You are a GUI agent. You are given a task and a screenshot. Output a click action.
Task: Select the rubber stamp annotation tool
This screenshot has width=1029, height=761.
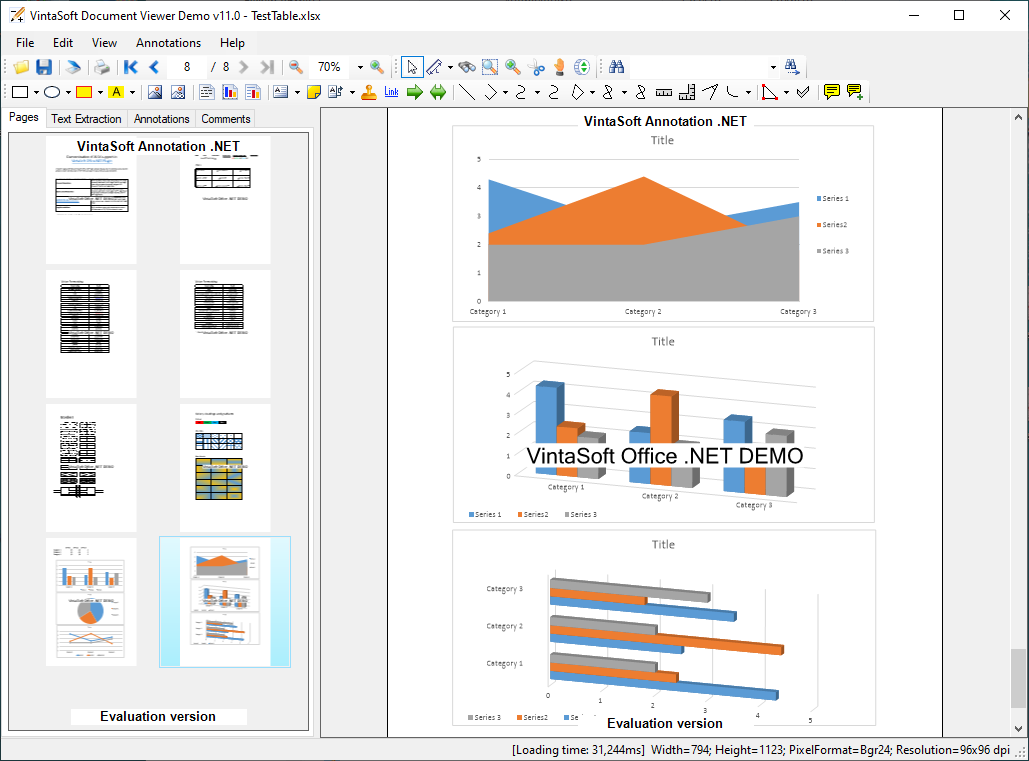(369, 93)
